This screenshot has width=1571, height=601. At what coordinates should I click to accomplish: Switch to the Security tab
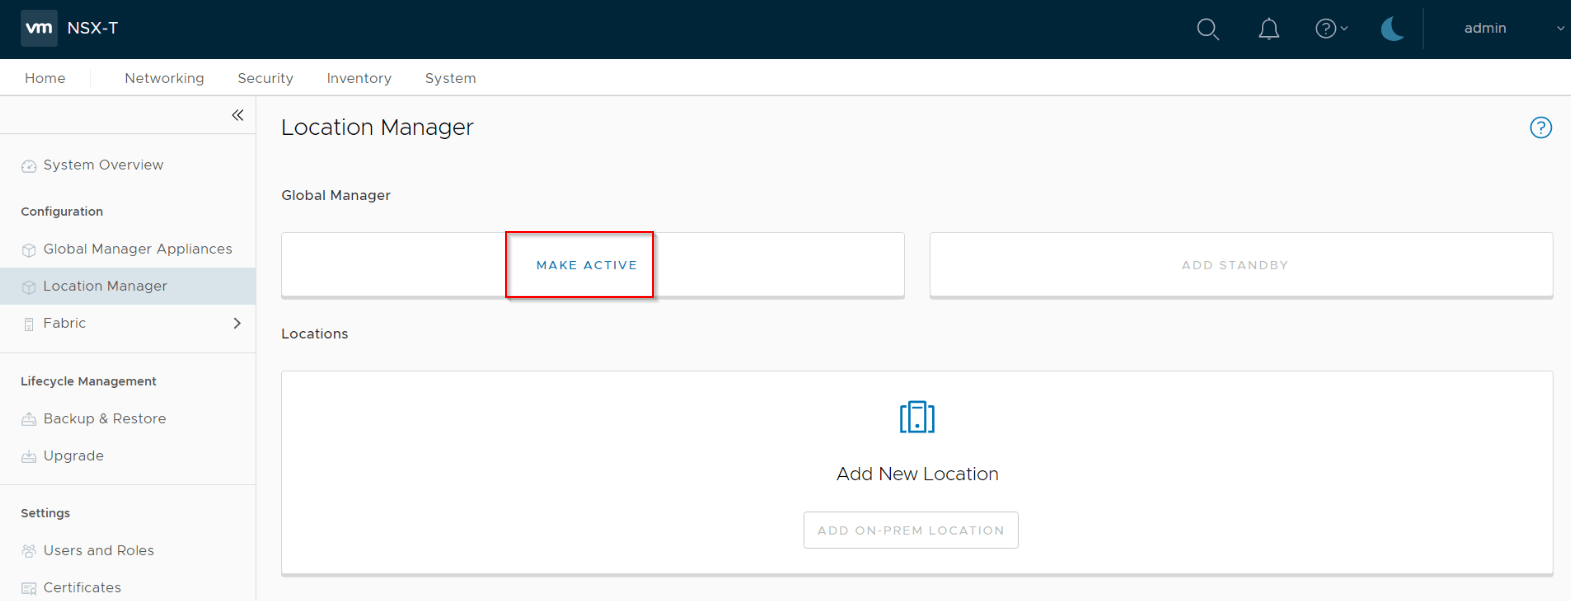pos(265,78)
